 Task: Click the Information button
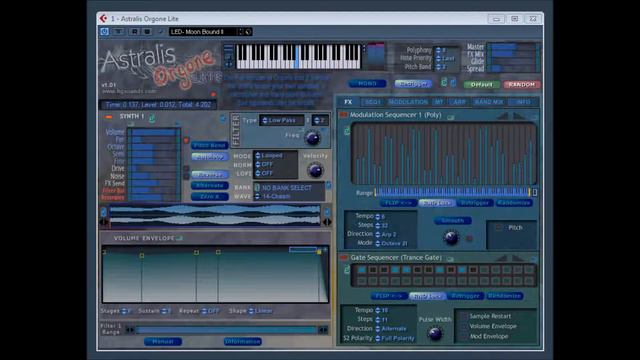(x=242, y=341)
